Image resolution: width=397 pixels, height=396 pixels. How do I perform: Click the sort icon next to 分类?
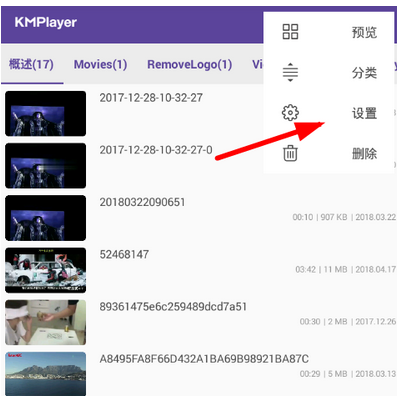[x=290, y=72]
